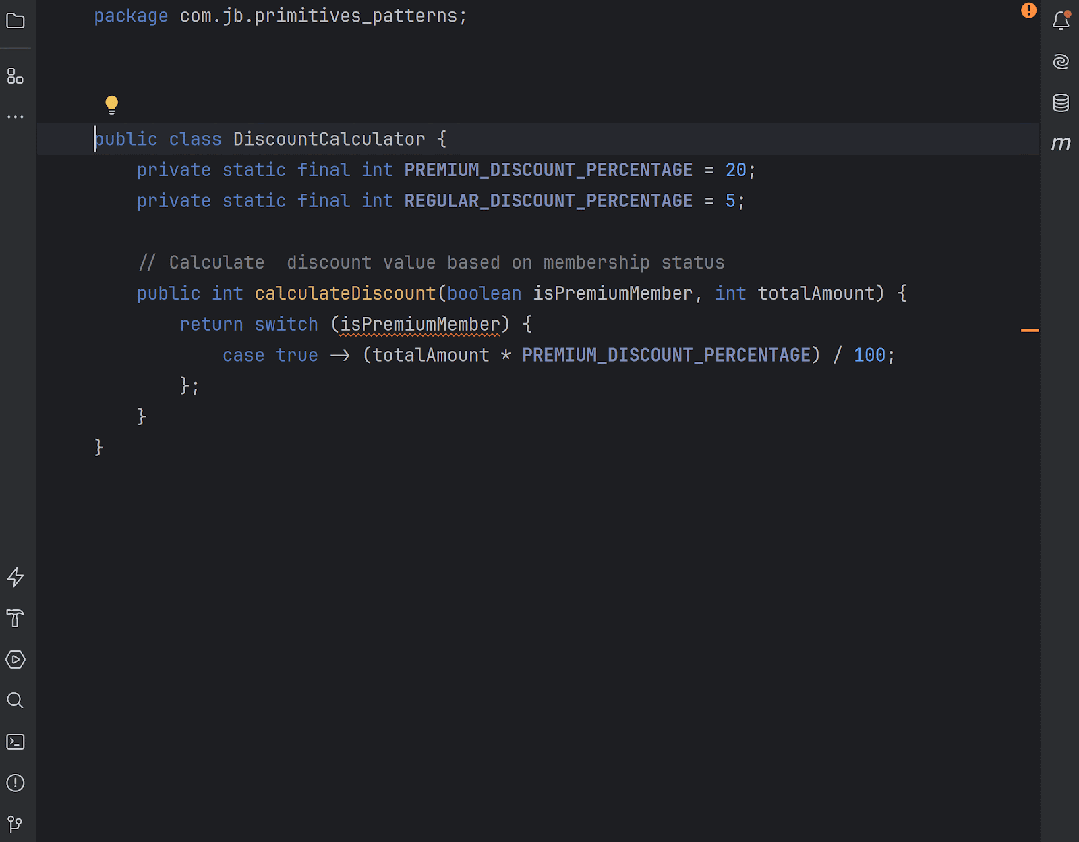1079x842 pixels.
Task: Open intention actions via the lightbulb
Action: 111,104
